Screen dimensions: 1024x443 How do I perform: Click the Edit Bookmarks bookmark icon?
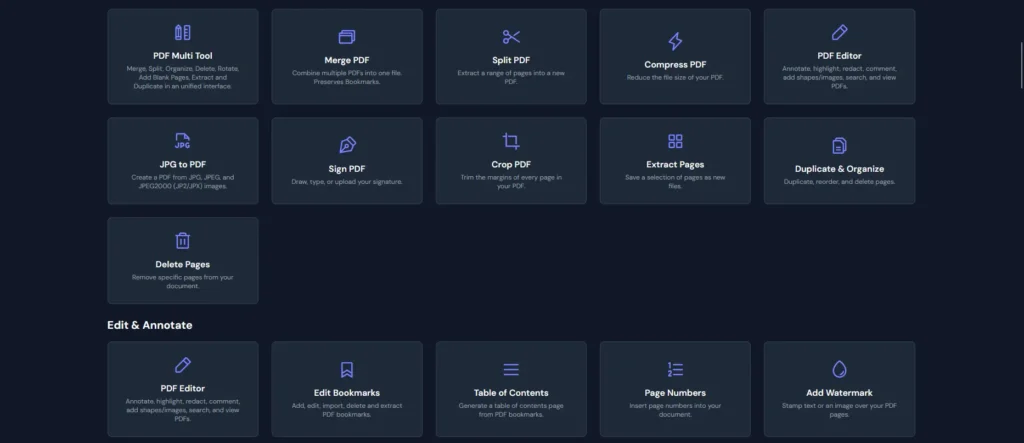click(347, 370)
